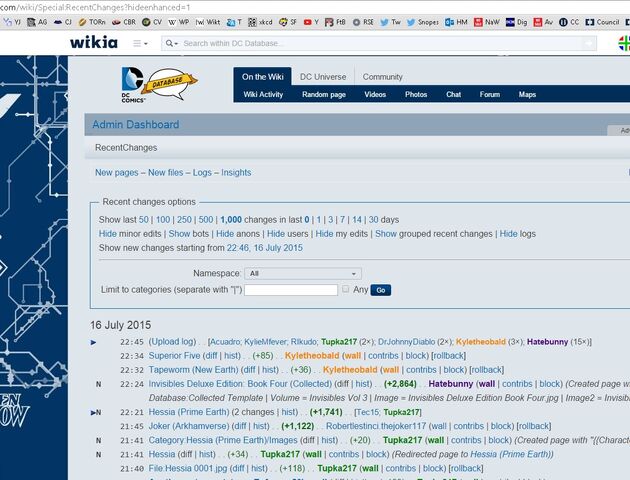Image resolution: width=630 pixels, height=480 pixels.
Task: Open the YJ bookmark
Action: pyautogui.click(x=12, y=22)
